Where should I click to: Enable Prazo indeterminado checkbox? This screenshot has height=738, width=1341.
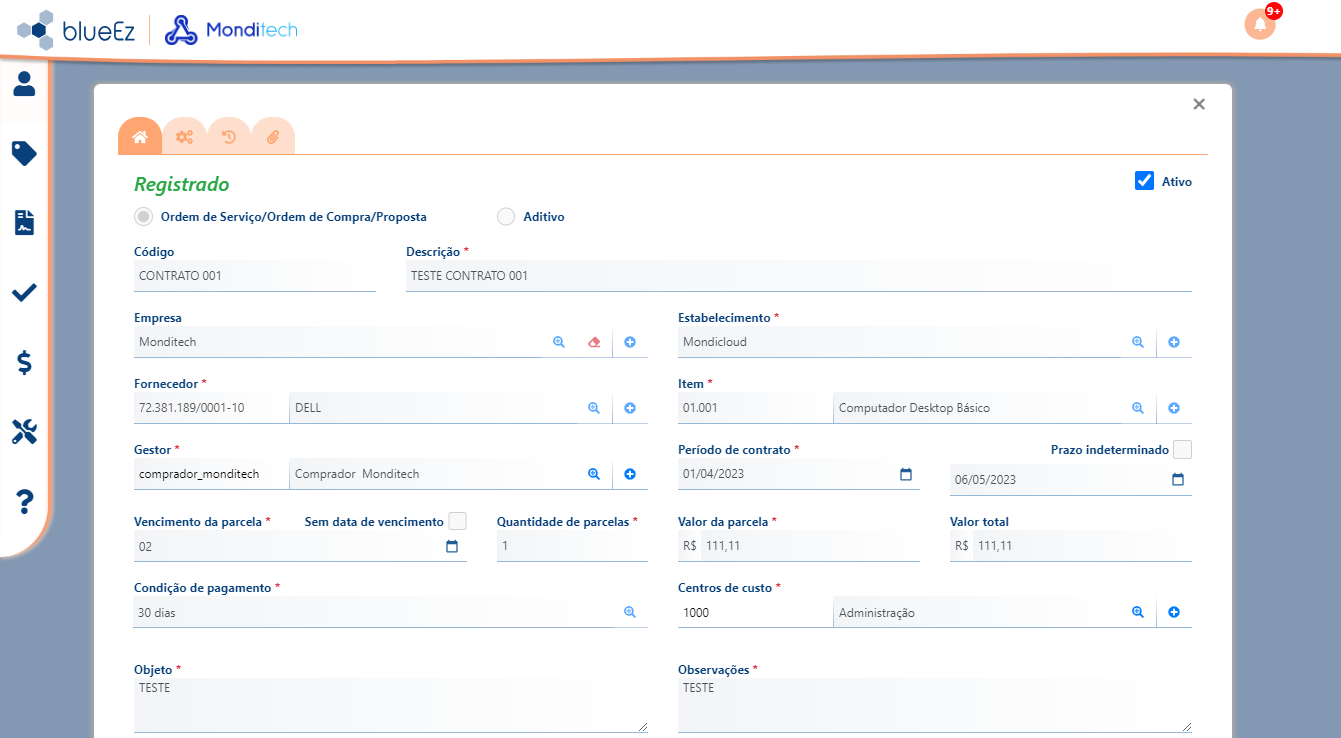coord(1182,450)
